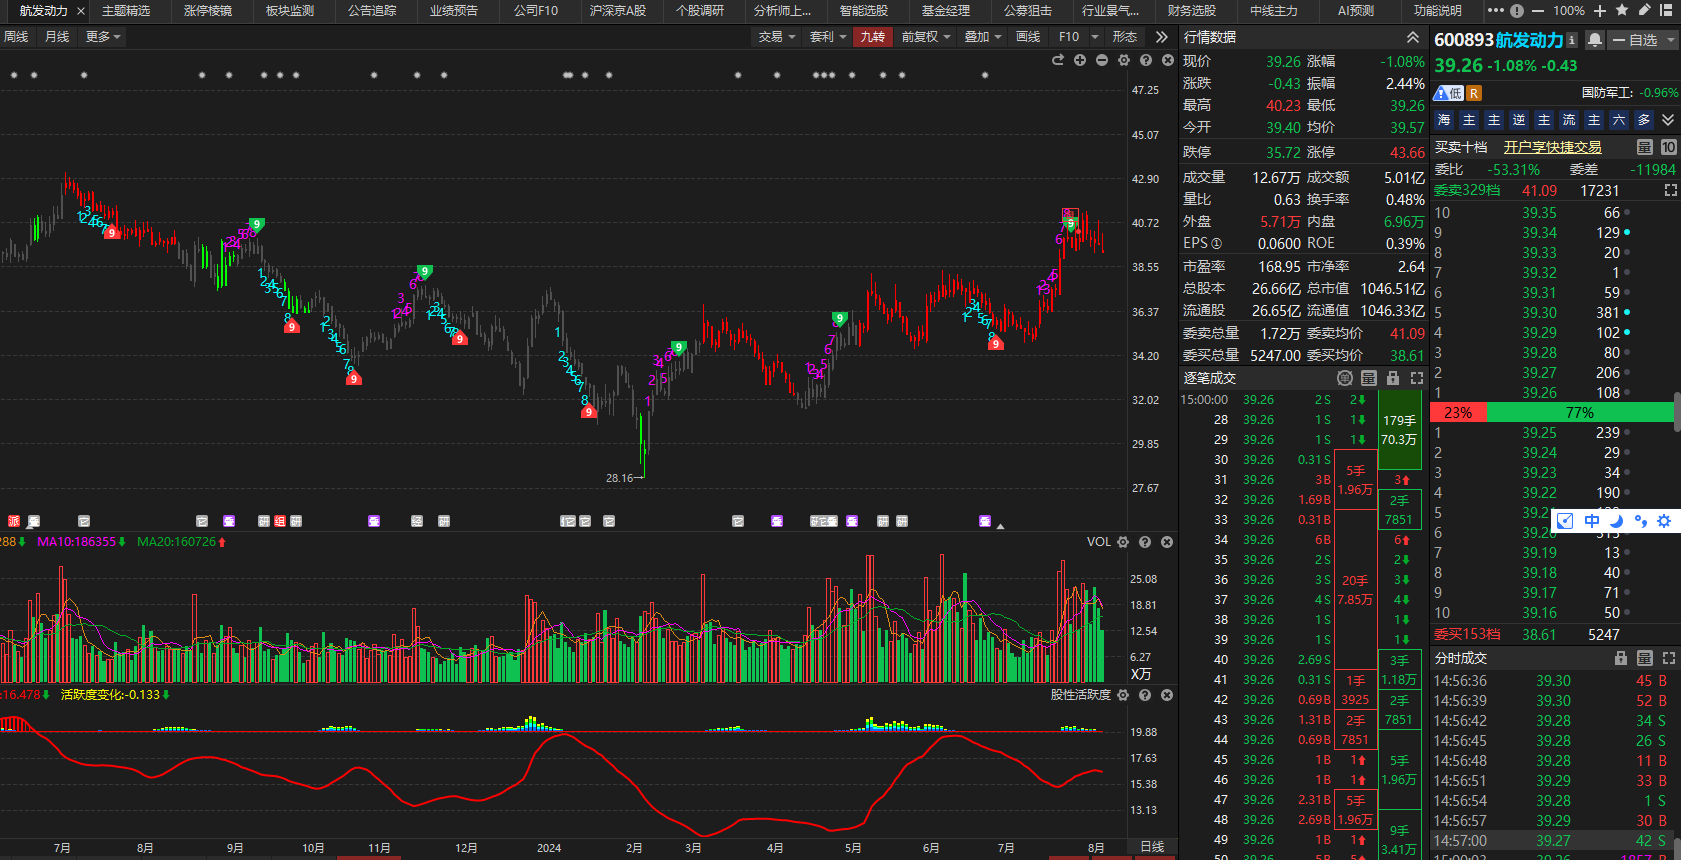Expand the tag row with double-chevron
The height and width of the screenshot is (860, 1681).
click(1668, 120)
